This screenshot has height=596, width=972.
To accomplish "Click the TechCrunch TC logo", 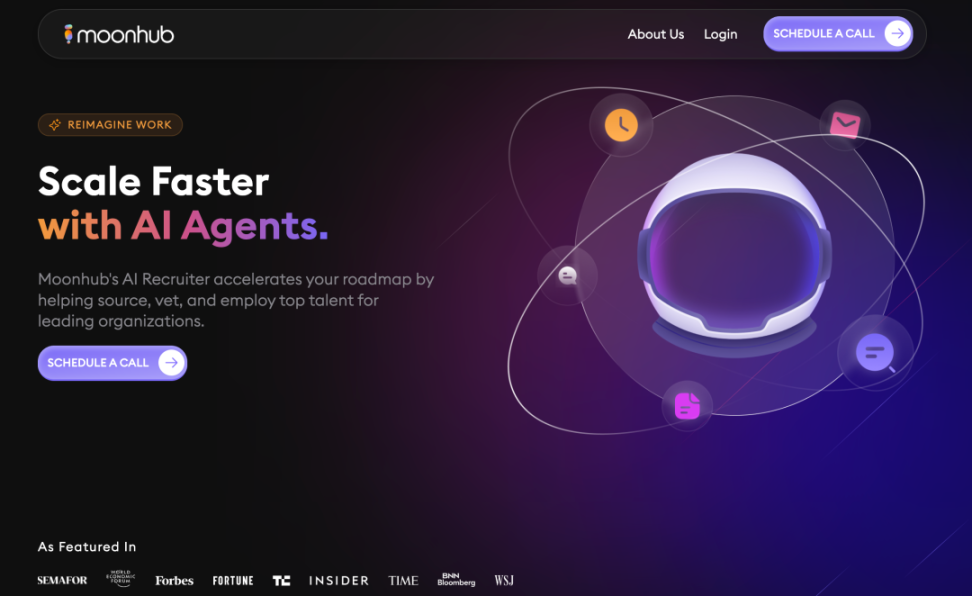I will pyautogui.click(x=281, y=580).
